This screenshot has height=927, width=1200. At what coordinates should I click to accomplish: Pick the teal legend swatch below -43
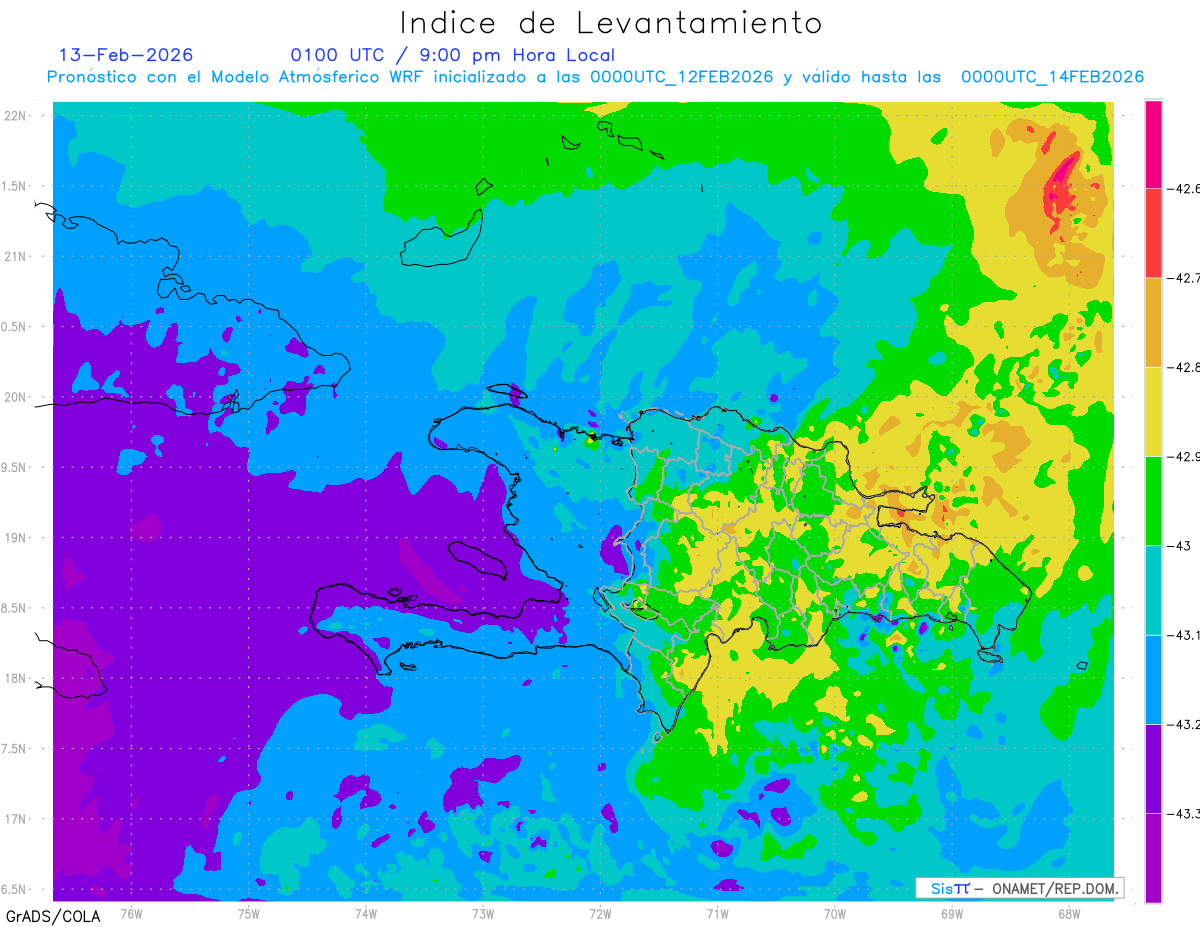coord(1153,590)
